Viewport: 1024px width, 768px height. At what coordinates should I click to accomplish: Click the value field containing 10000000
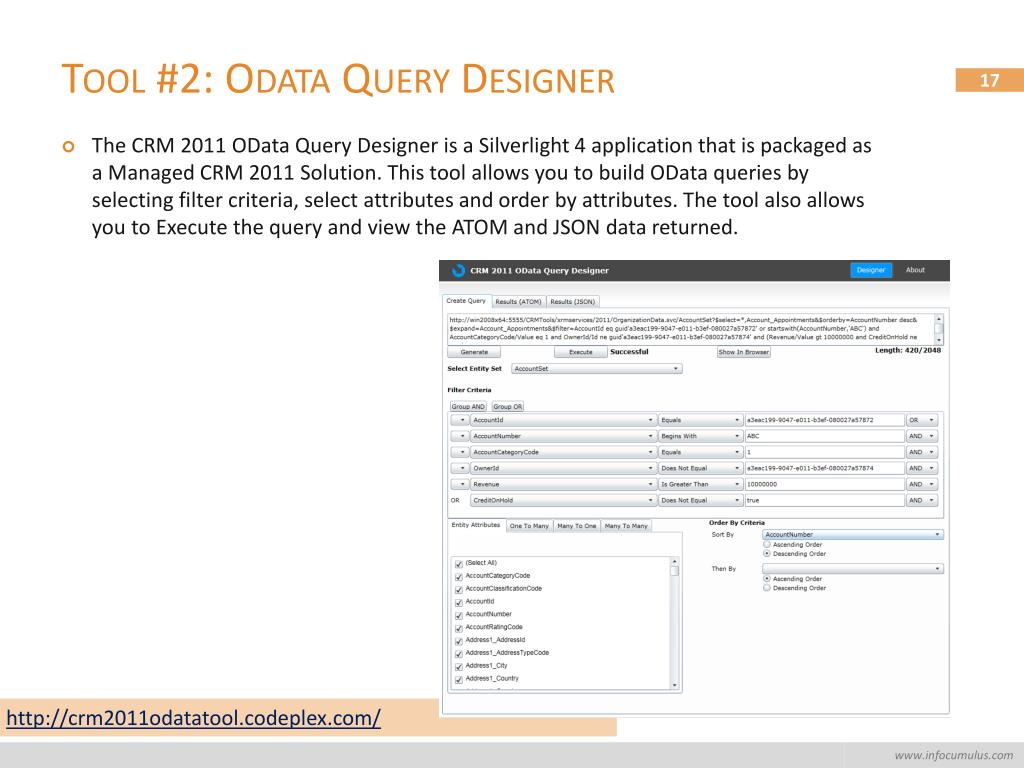(824, 485)
